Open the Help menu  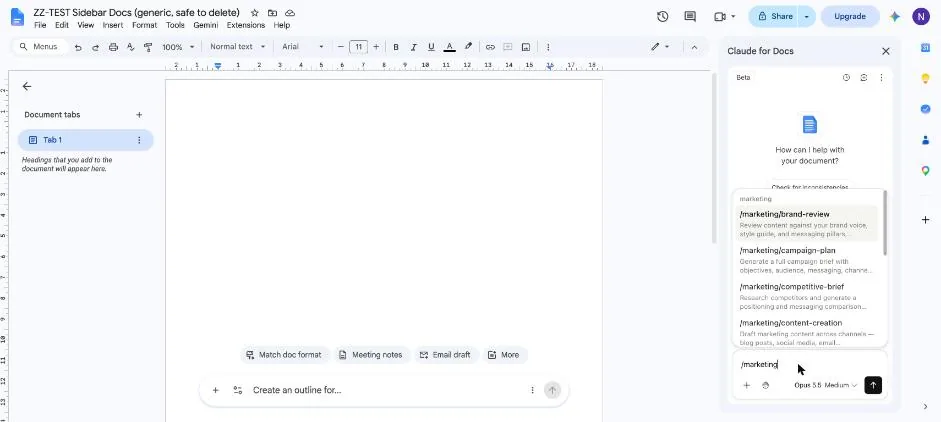coord(281,25)
